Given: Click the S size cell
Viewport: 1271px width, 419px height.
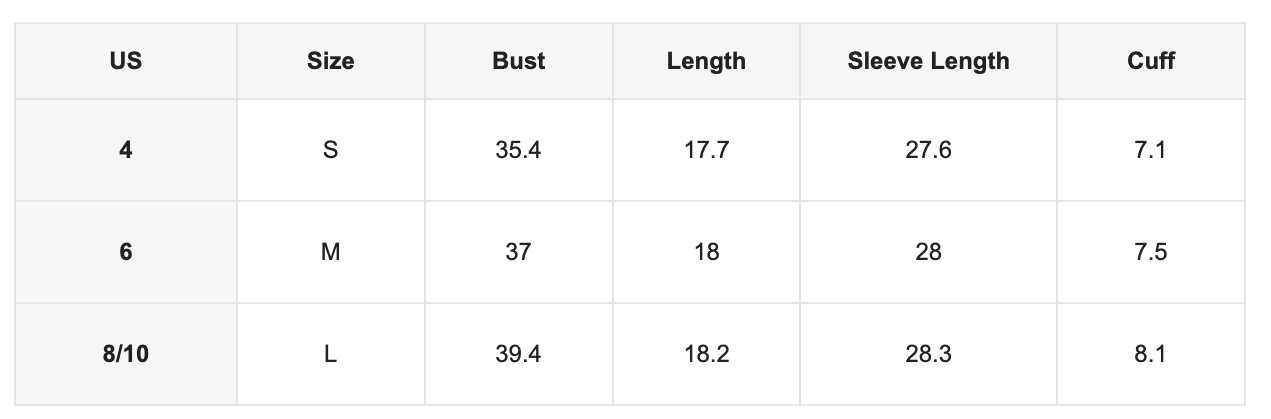Looking at the screenshot, I should (331, 150).
